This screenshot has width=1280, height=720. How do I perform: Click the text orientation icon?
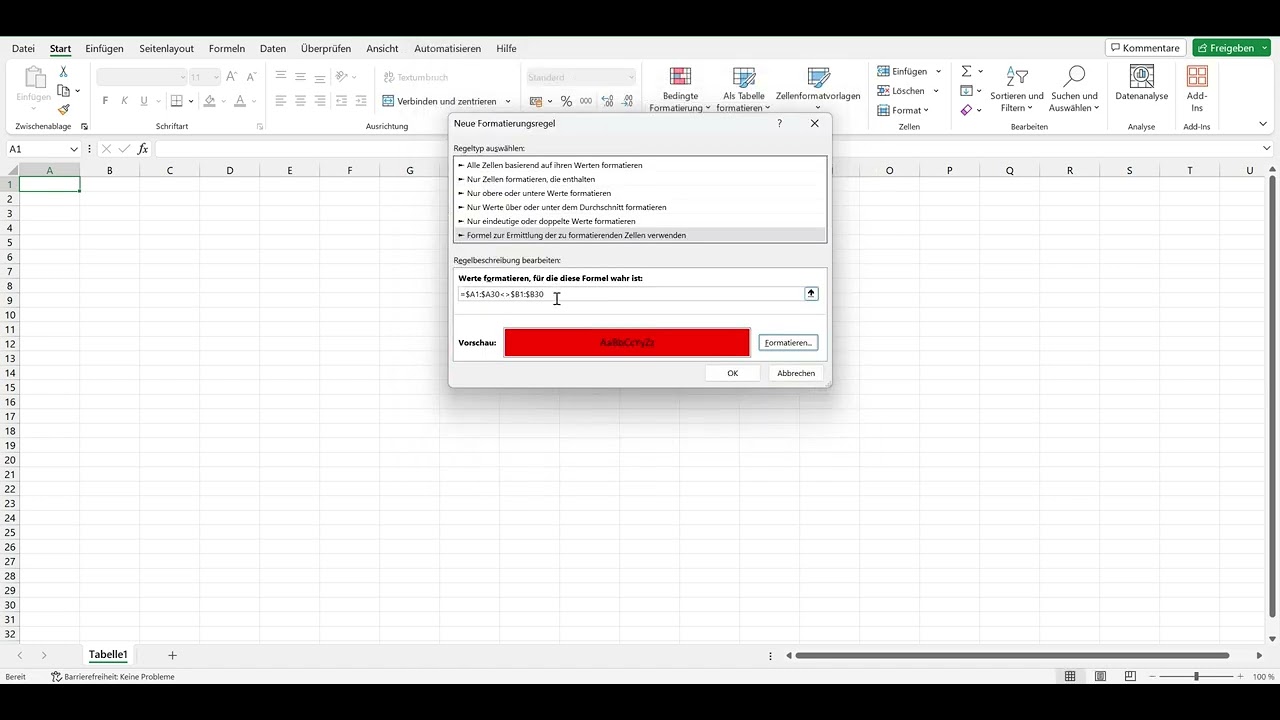(x=342, y=77)
